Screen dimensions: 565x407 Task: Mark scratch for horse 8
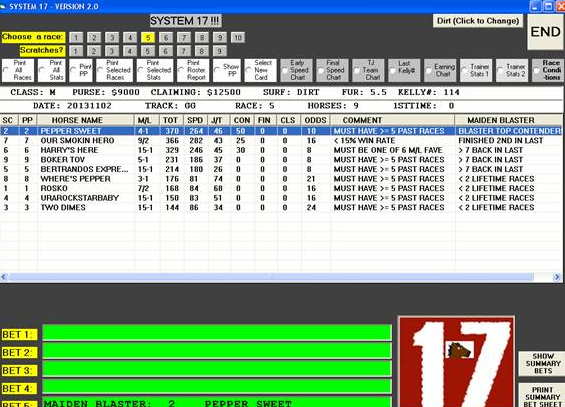[202, 51]
